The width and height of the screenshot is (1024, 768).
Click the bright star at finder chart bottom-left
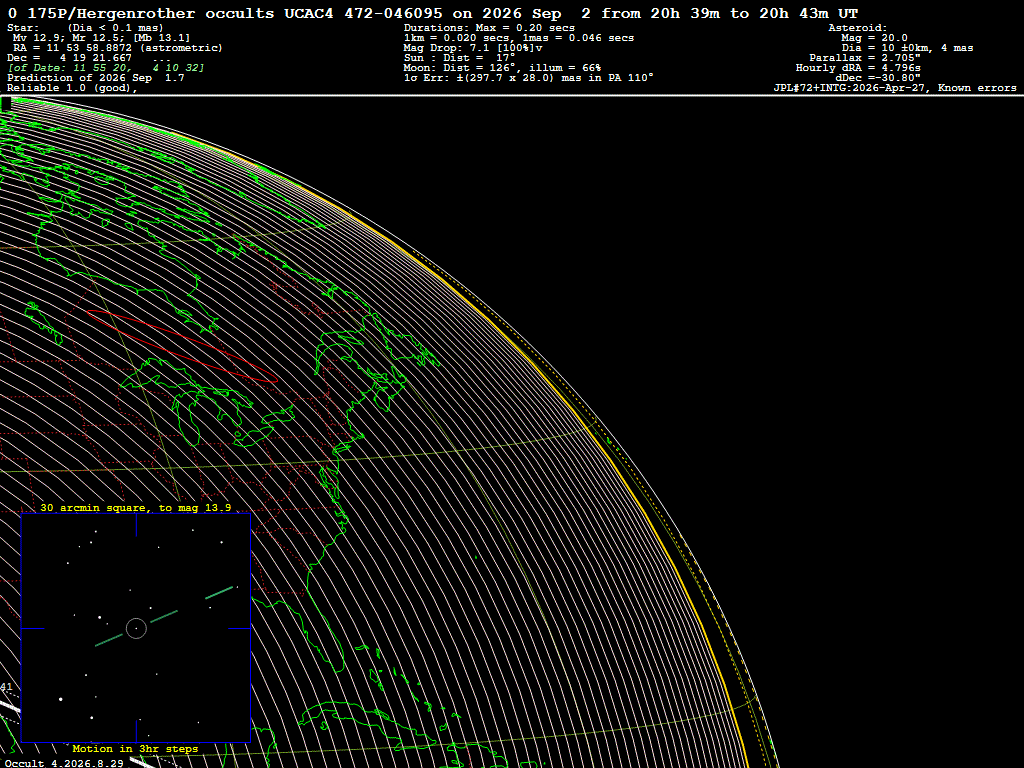pos(61,699)
